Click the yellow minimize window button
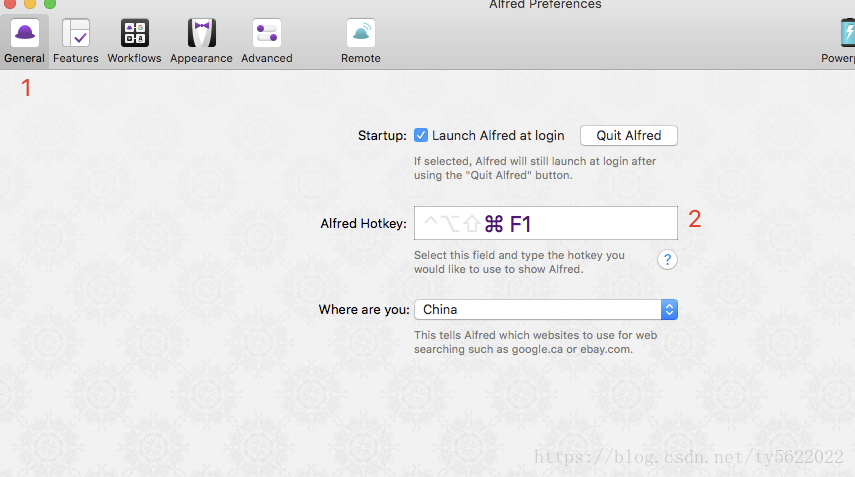This screenshot has width=855, height=477. pos(30,3)
